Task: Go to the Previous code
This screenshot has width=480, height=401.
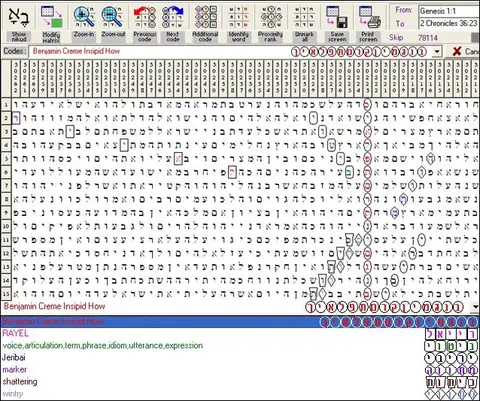Action: (145, 23)
